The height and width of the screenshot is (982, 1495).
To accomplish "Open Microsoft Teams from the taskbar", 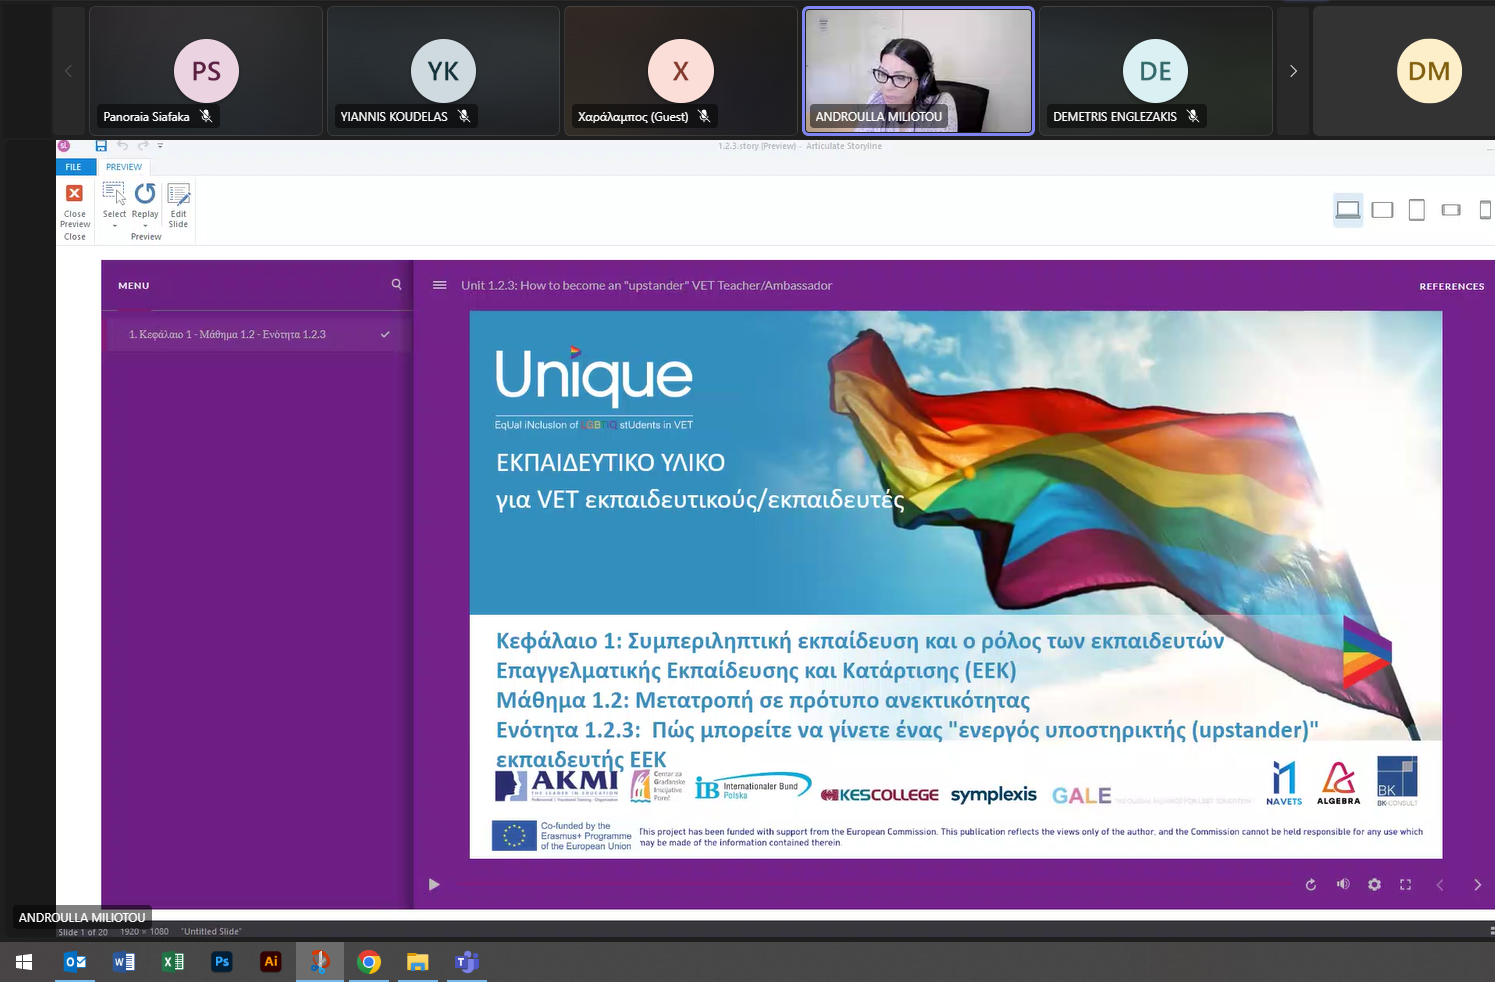I will pyautogui.click(x=467, y=962).
